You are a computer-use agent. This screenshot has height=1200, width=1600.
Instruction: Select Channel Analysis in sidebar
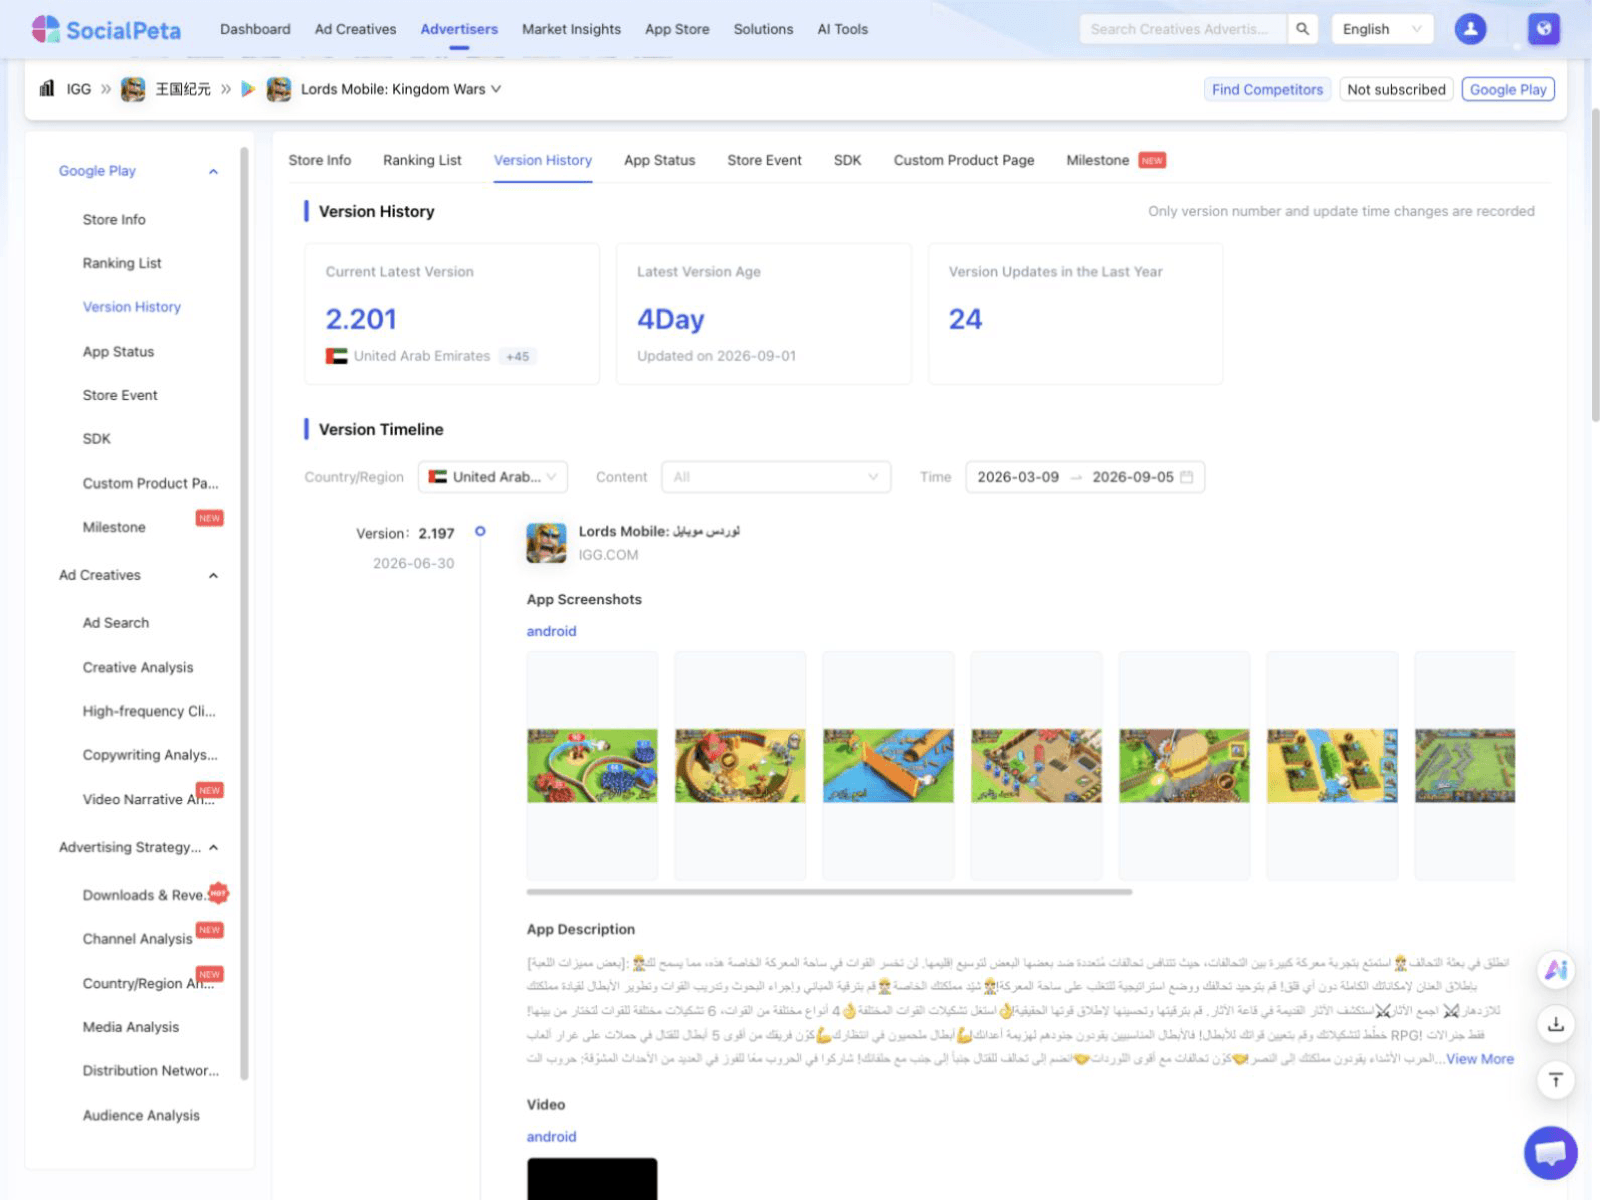[x=138, y=939]
